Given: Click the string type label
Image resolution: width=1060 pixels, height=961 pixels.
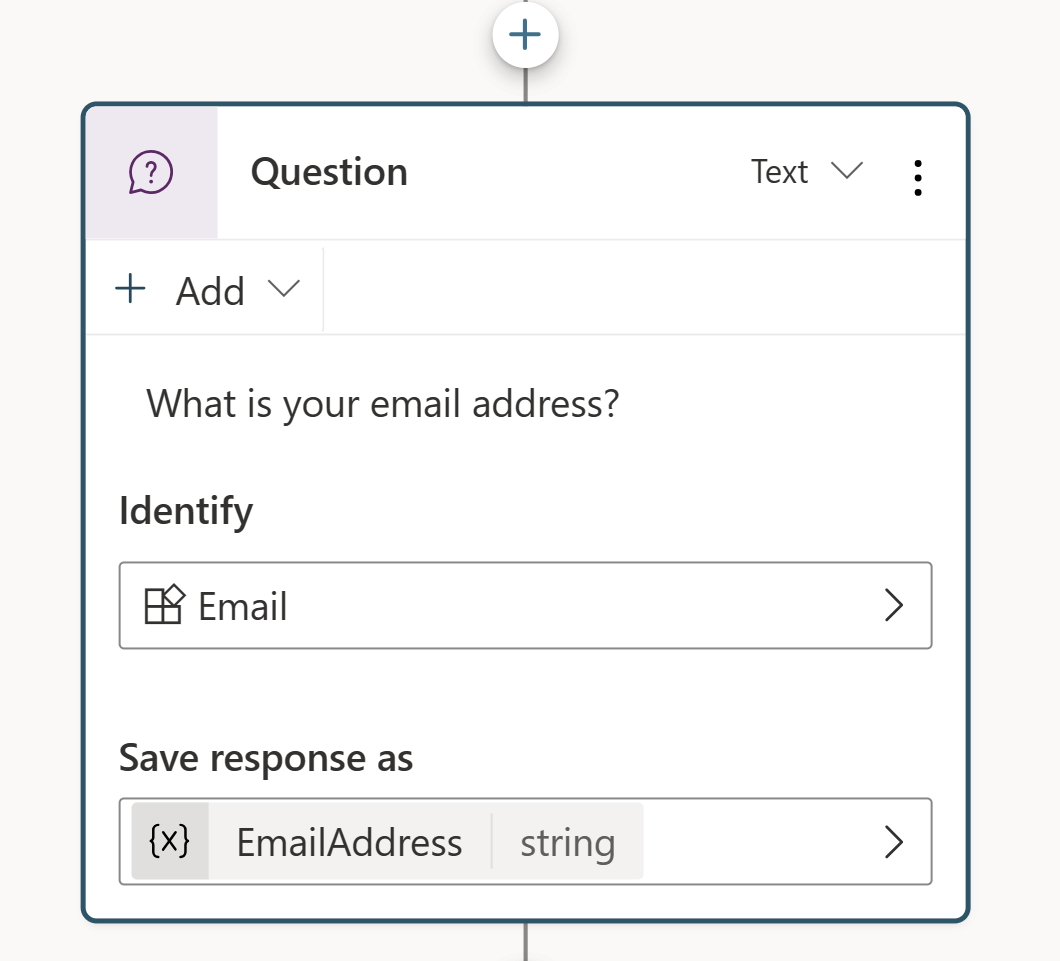Looking at the screenshot, I should coord(568,843).
